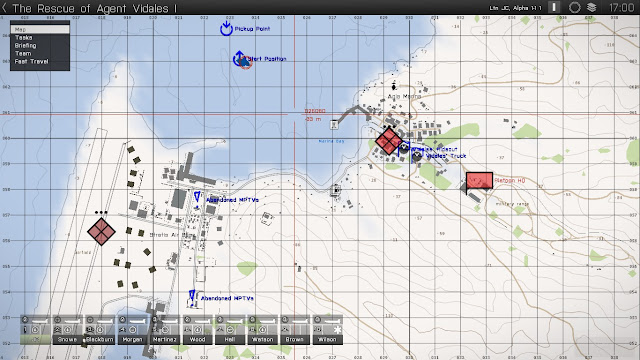Select team member Hall

[x=230, y=330]
